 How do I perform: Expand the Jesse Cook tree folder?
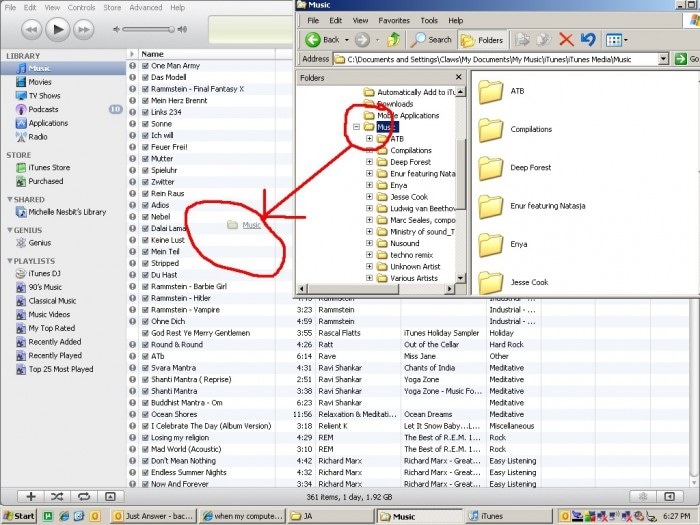(x=369, y=196)
